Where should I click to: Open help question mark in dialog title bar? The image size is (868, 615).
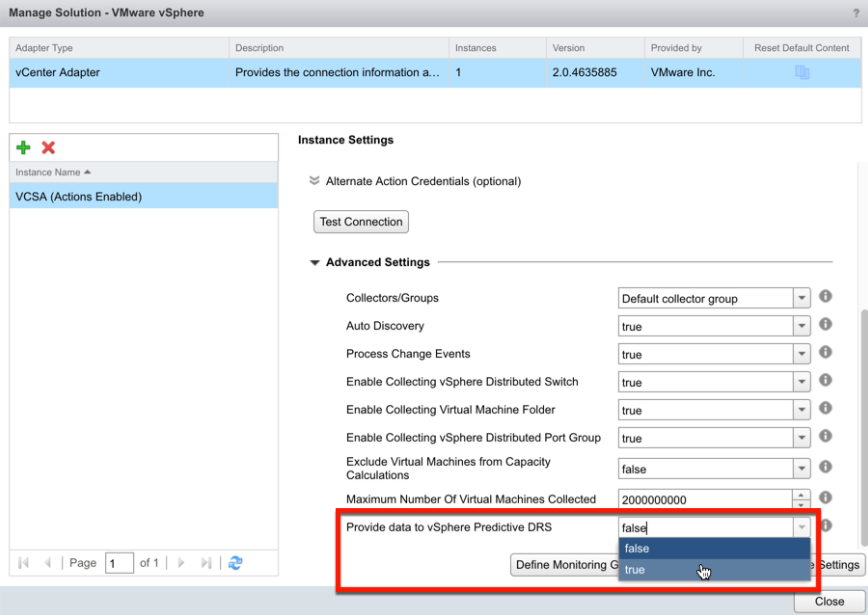[856, 13]
